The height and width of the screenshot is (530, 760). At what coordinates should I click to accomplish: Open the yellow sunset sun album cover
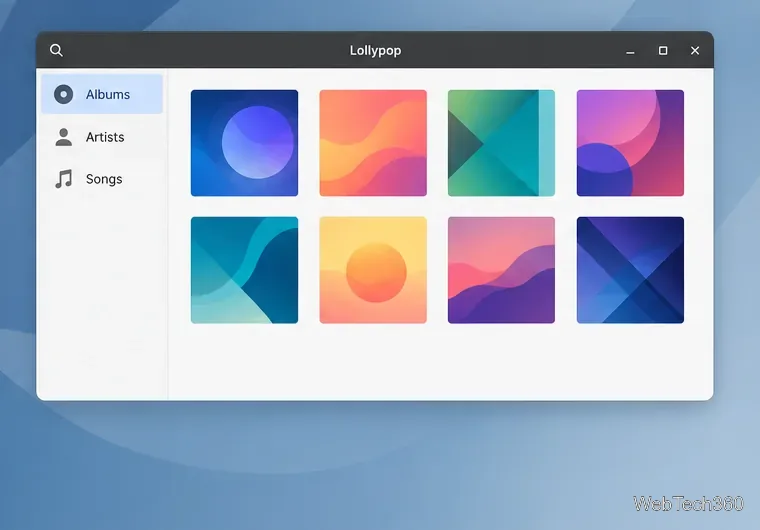[x=373, y=270]
